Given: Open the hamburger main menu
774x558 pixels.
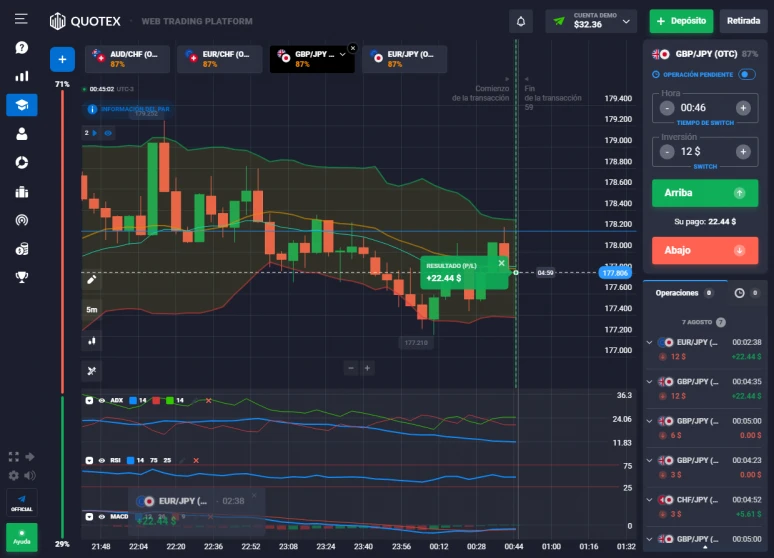Looking at the screenshot, I should point(21,19).
